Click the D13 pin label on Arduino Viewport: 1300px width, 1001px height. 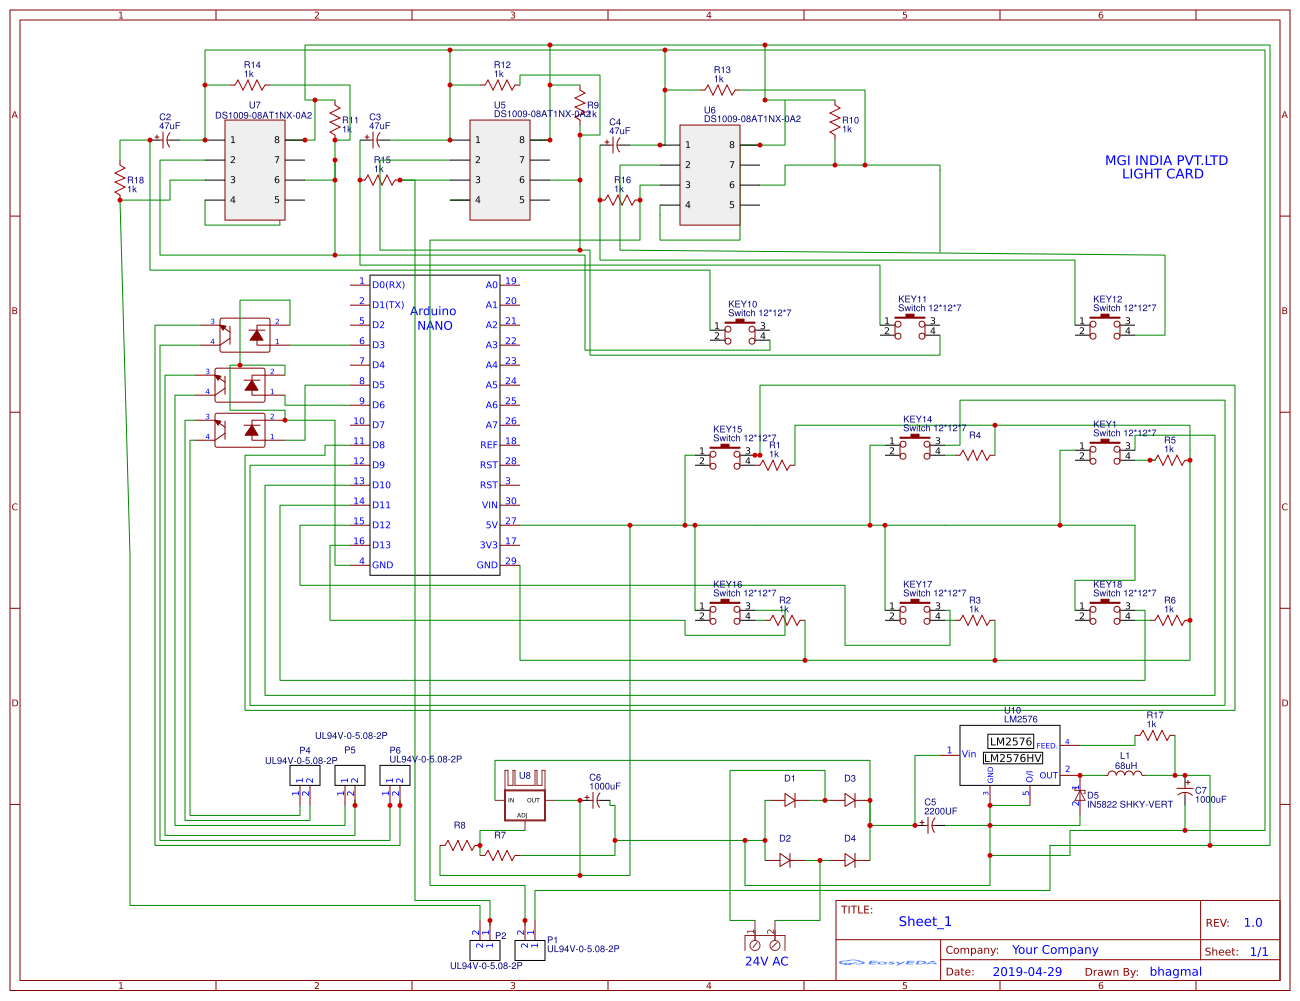pos(381,545)
